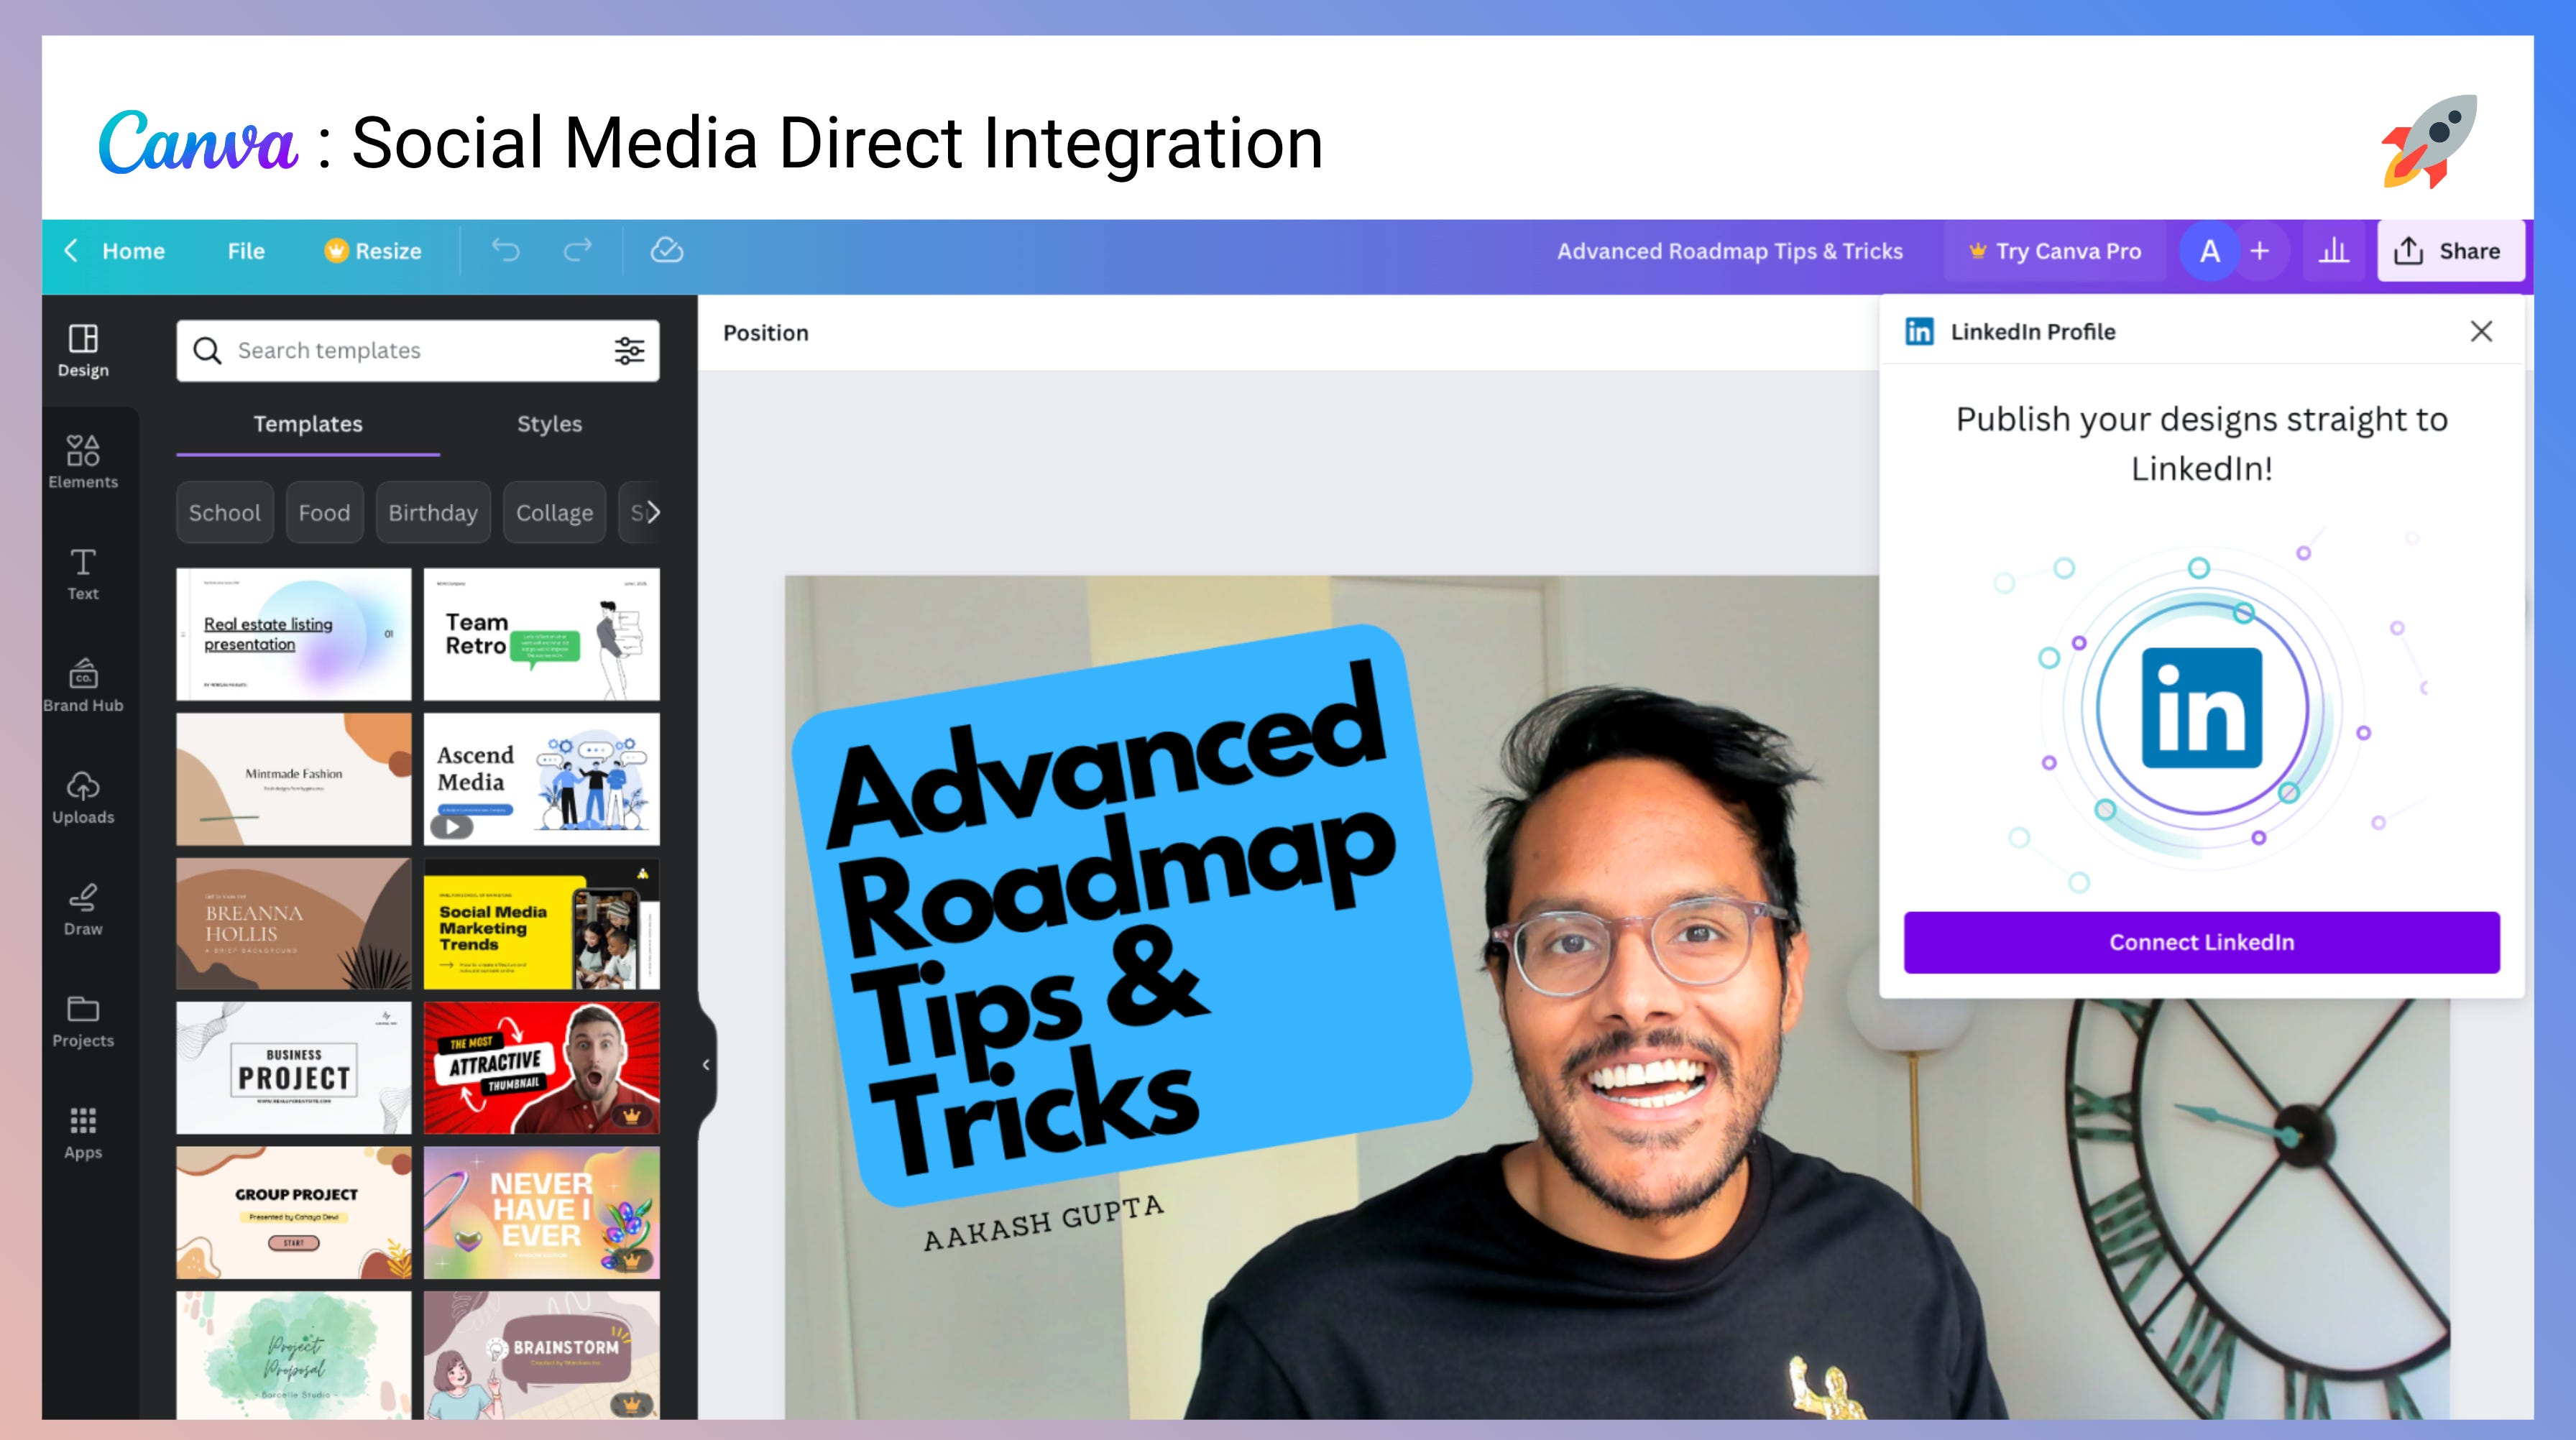Open the Apps panel
The width and height of the screenshot is (2576, 1440).
pyautogui.click(x=83, y=1134)
